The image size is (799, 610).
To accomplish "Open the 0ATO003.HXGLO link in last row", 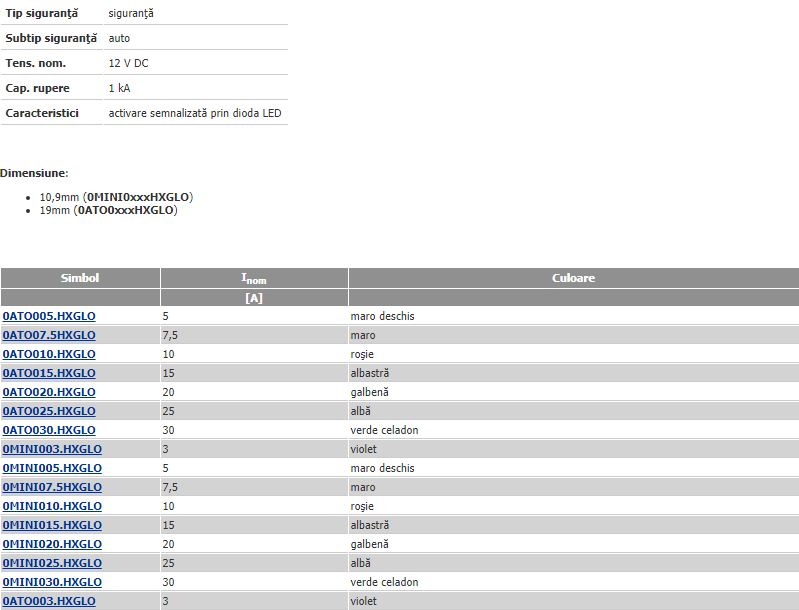I will [x=49, y=601].
